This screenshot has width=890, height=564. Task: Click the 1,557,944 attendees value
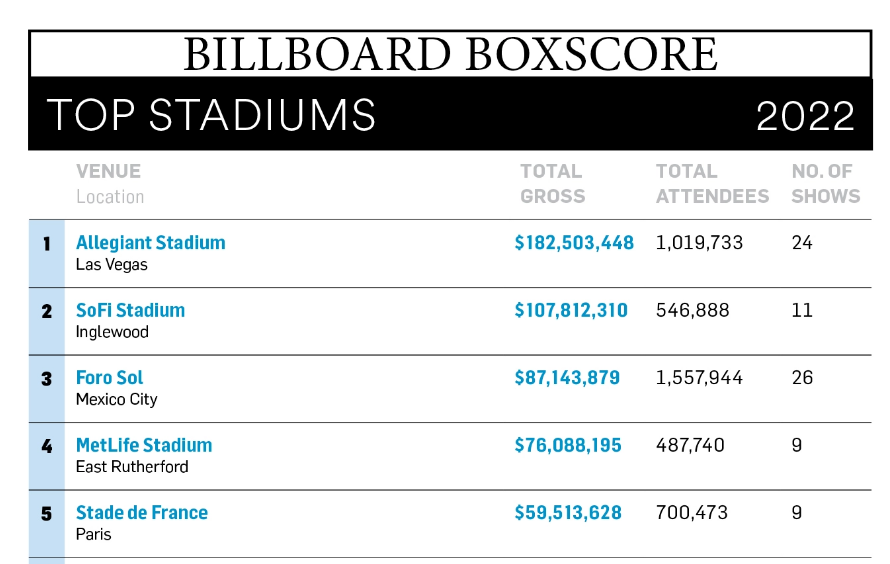click(x=699, y=378)
